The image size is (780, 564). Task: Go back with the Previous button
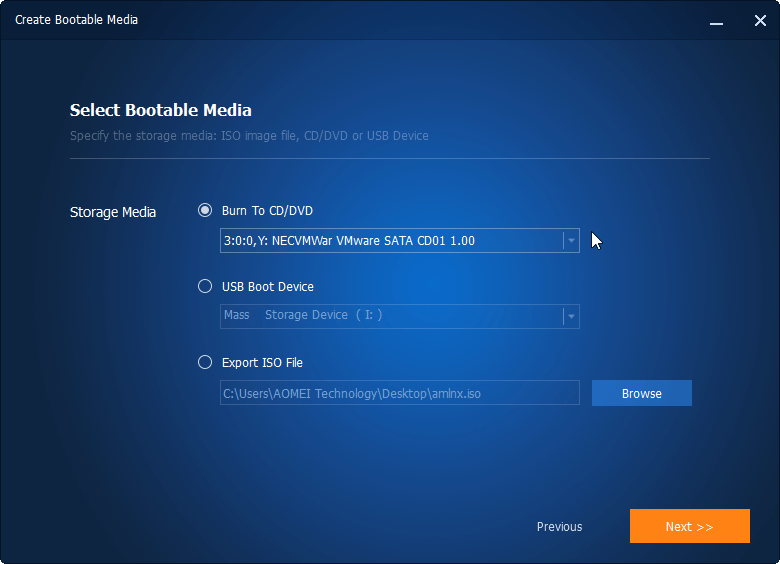[x=559, y=526]
